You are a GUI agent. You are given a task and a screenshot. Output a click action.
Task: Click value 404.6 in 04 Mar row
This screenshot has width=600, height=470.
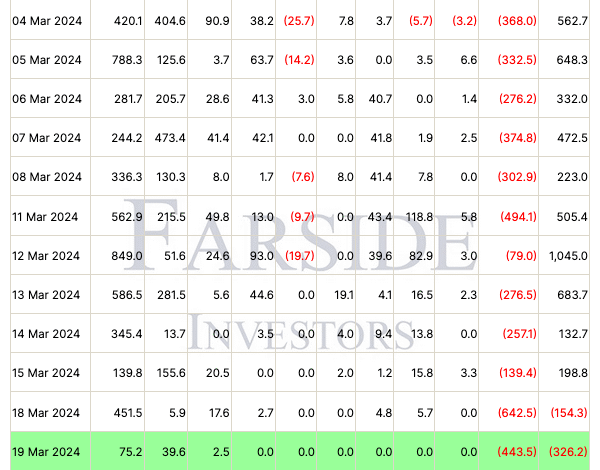pyautogui.click(x=170, y=21)
